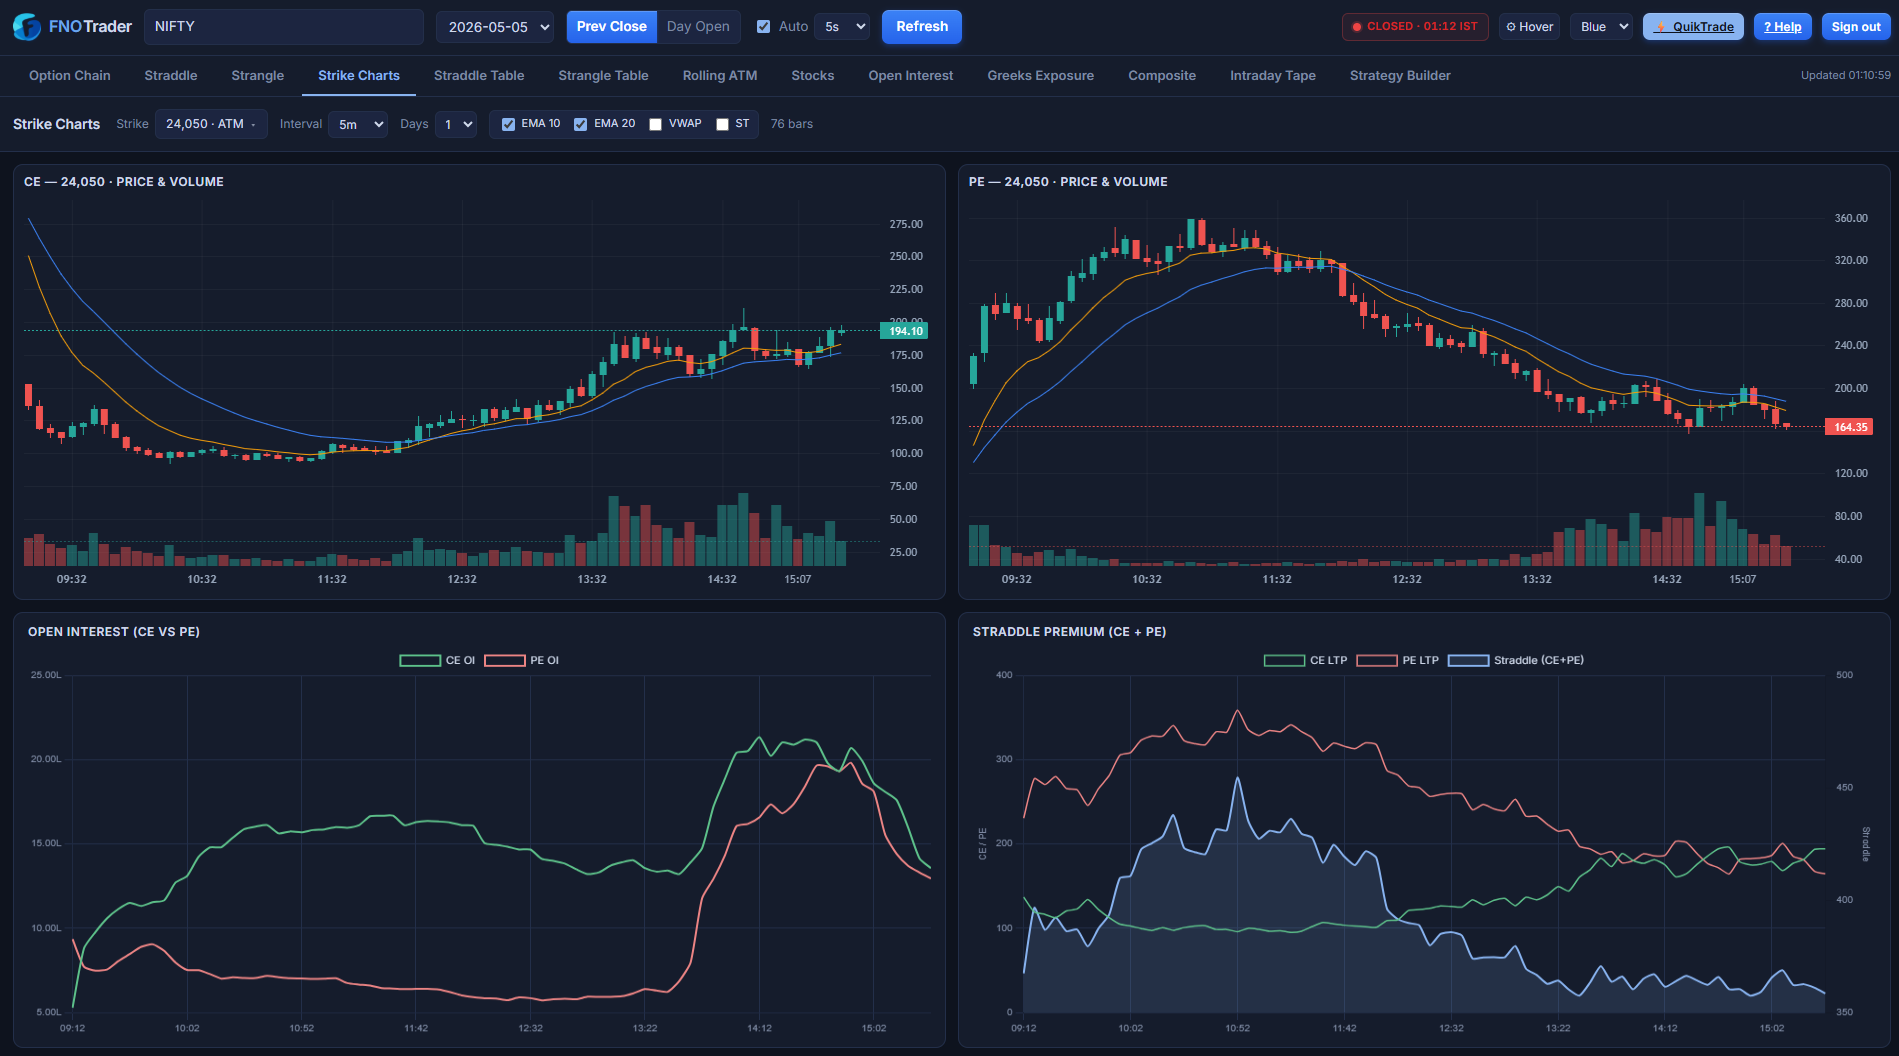Click the QuikTrade button
The width and height of the screenshot is (1899, 1056).
tap(1693, 27)
